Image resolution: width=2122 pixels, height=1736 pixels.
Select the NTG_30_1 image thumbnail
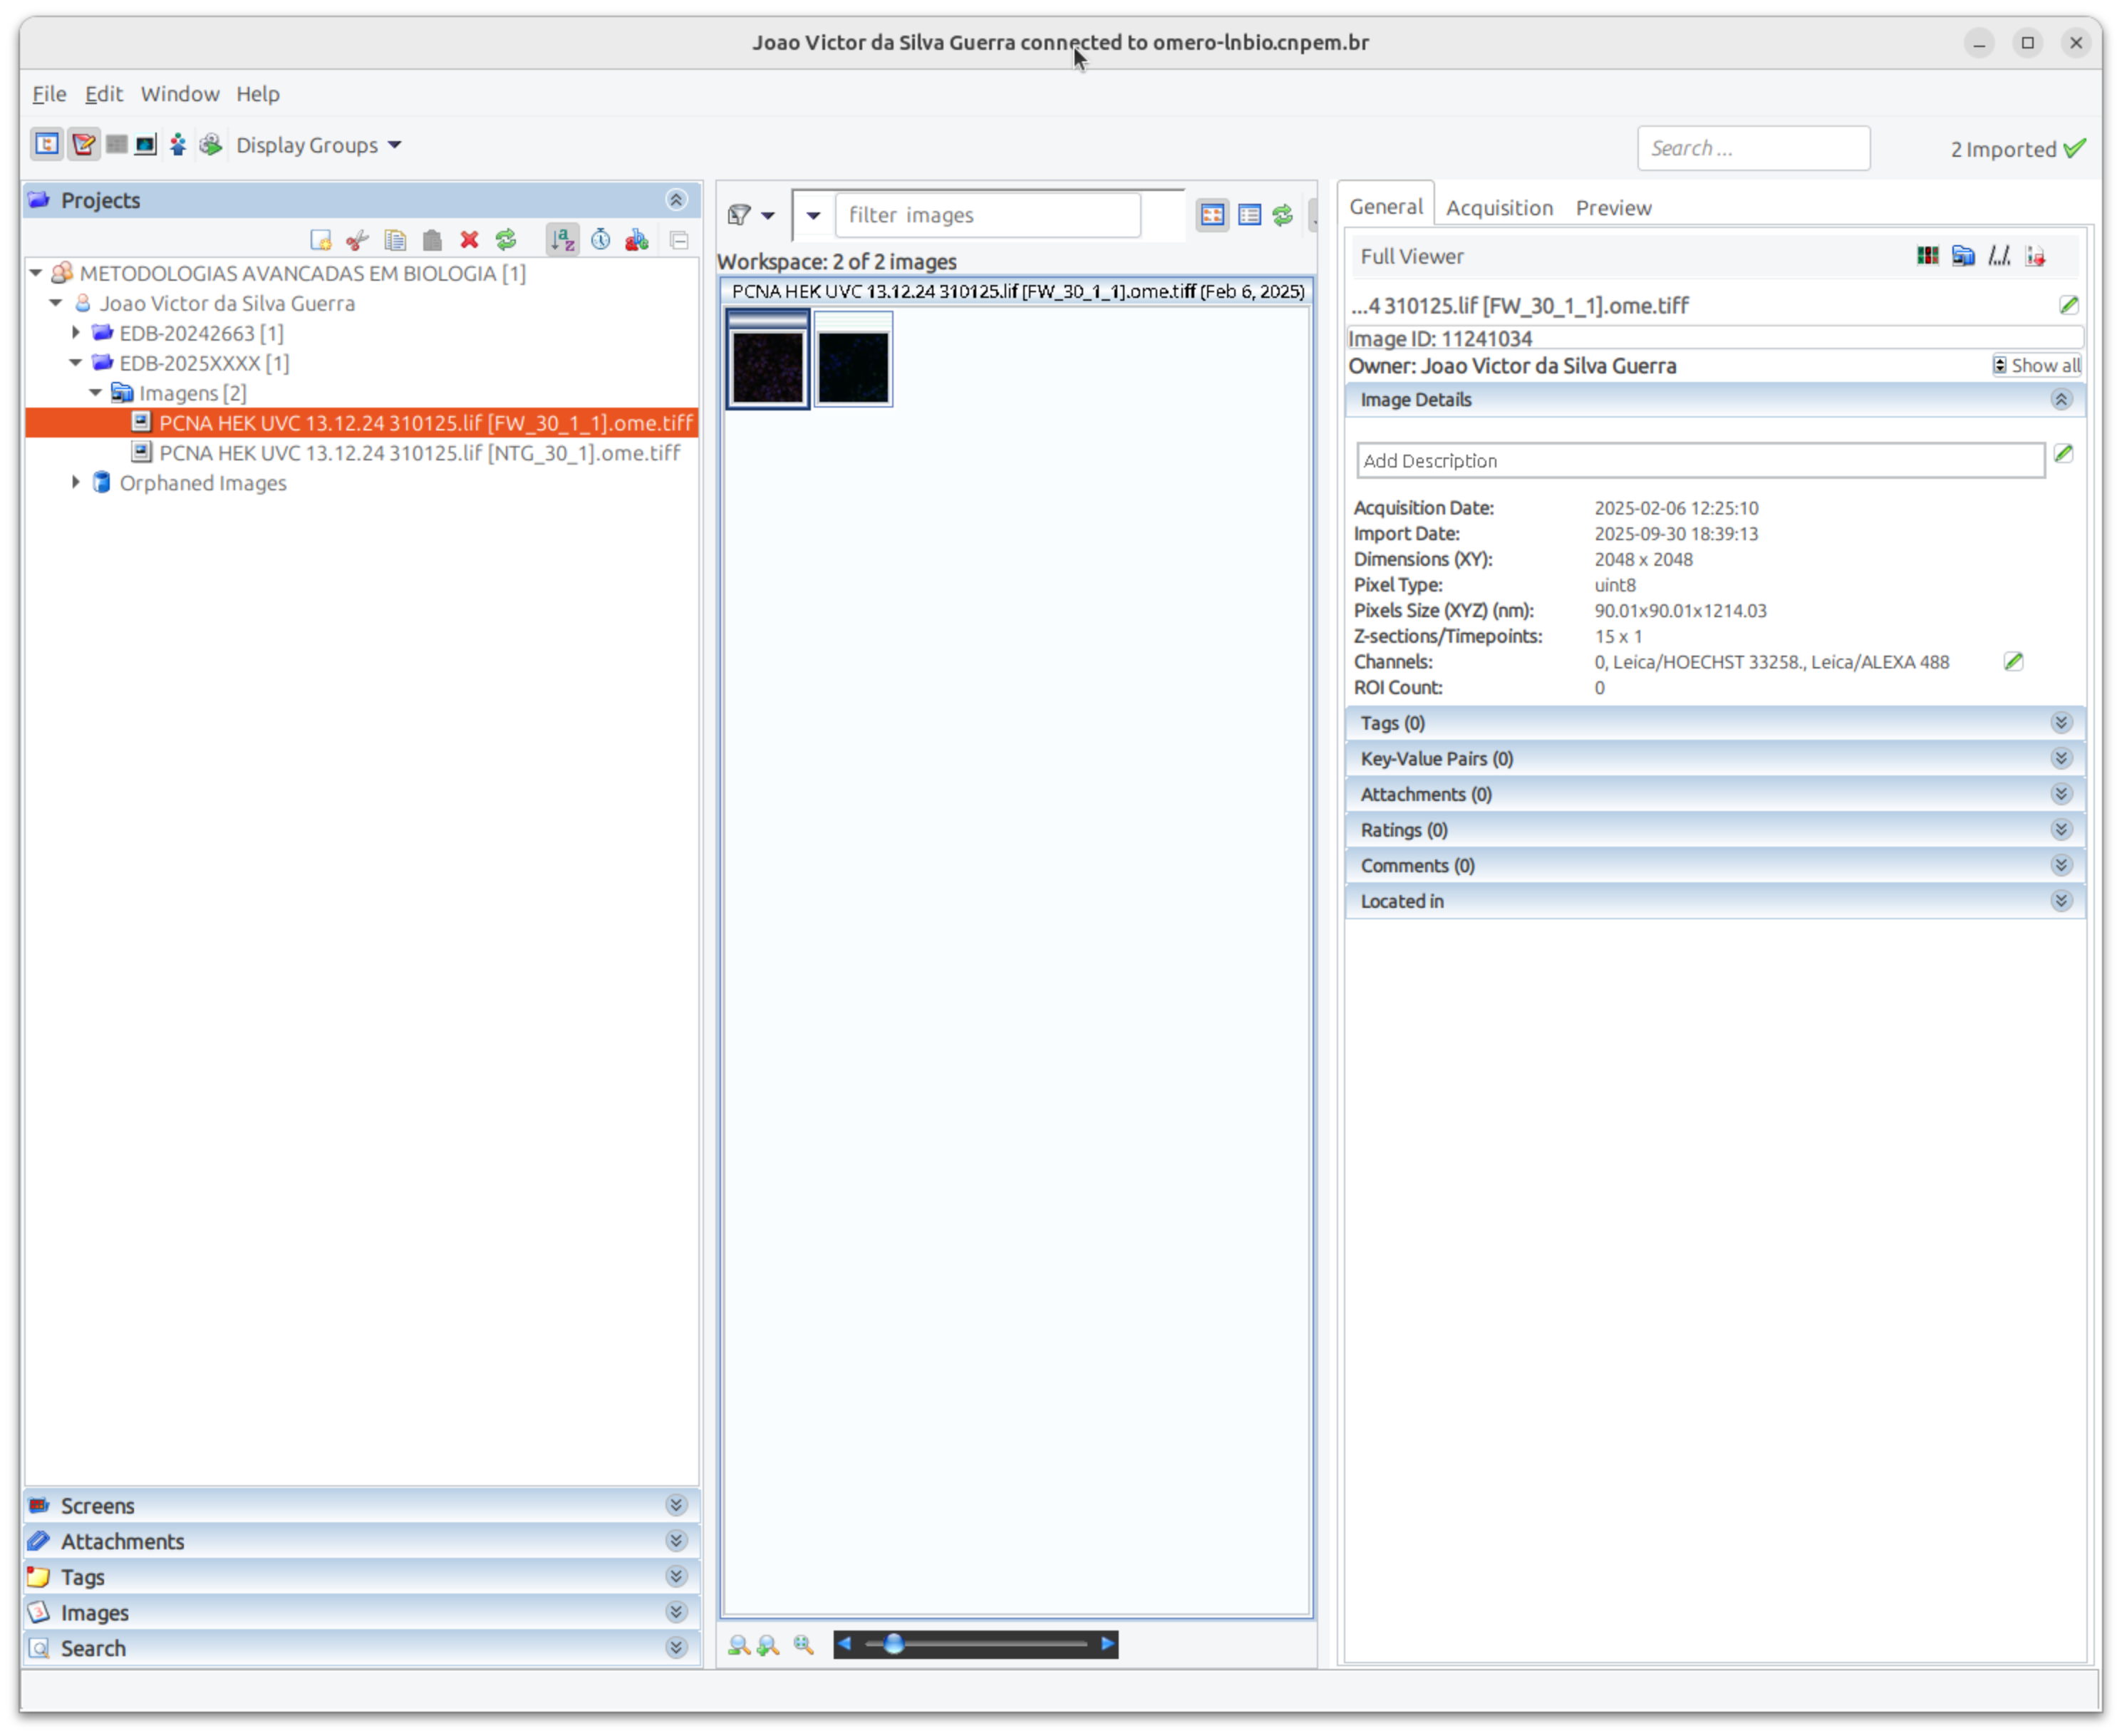854,361
